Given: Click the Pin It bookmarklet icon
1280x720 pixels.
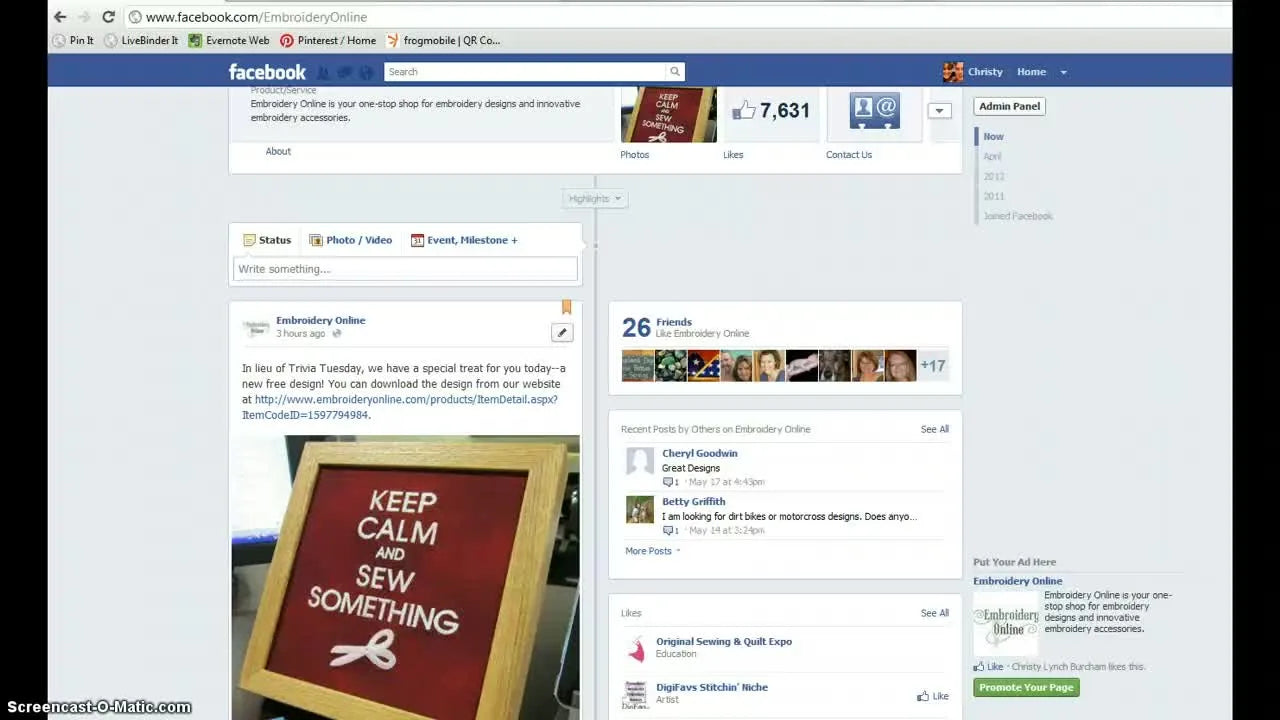Looking at the screenshot, I should (x=59, y=40).
